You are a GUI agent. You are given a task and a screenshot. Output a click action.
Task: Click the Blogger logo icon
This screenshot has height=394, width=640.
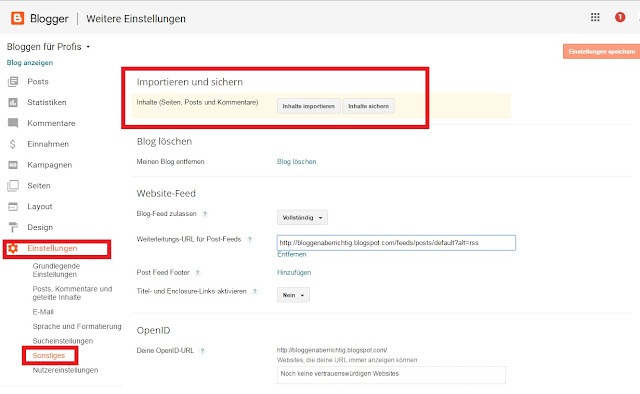18,18
